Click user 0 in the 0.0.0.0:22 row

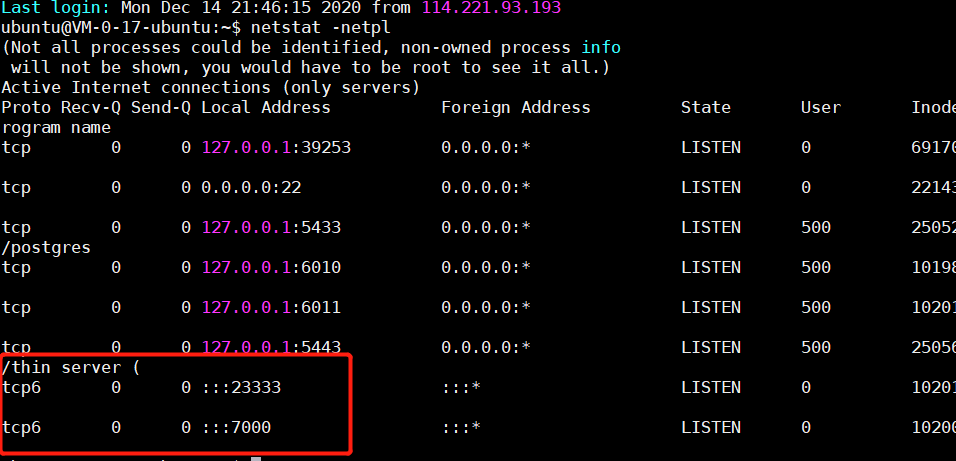[x=806, y=187]
